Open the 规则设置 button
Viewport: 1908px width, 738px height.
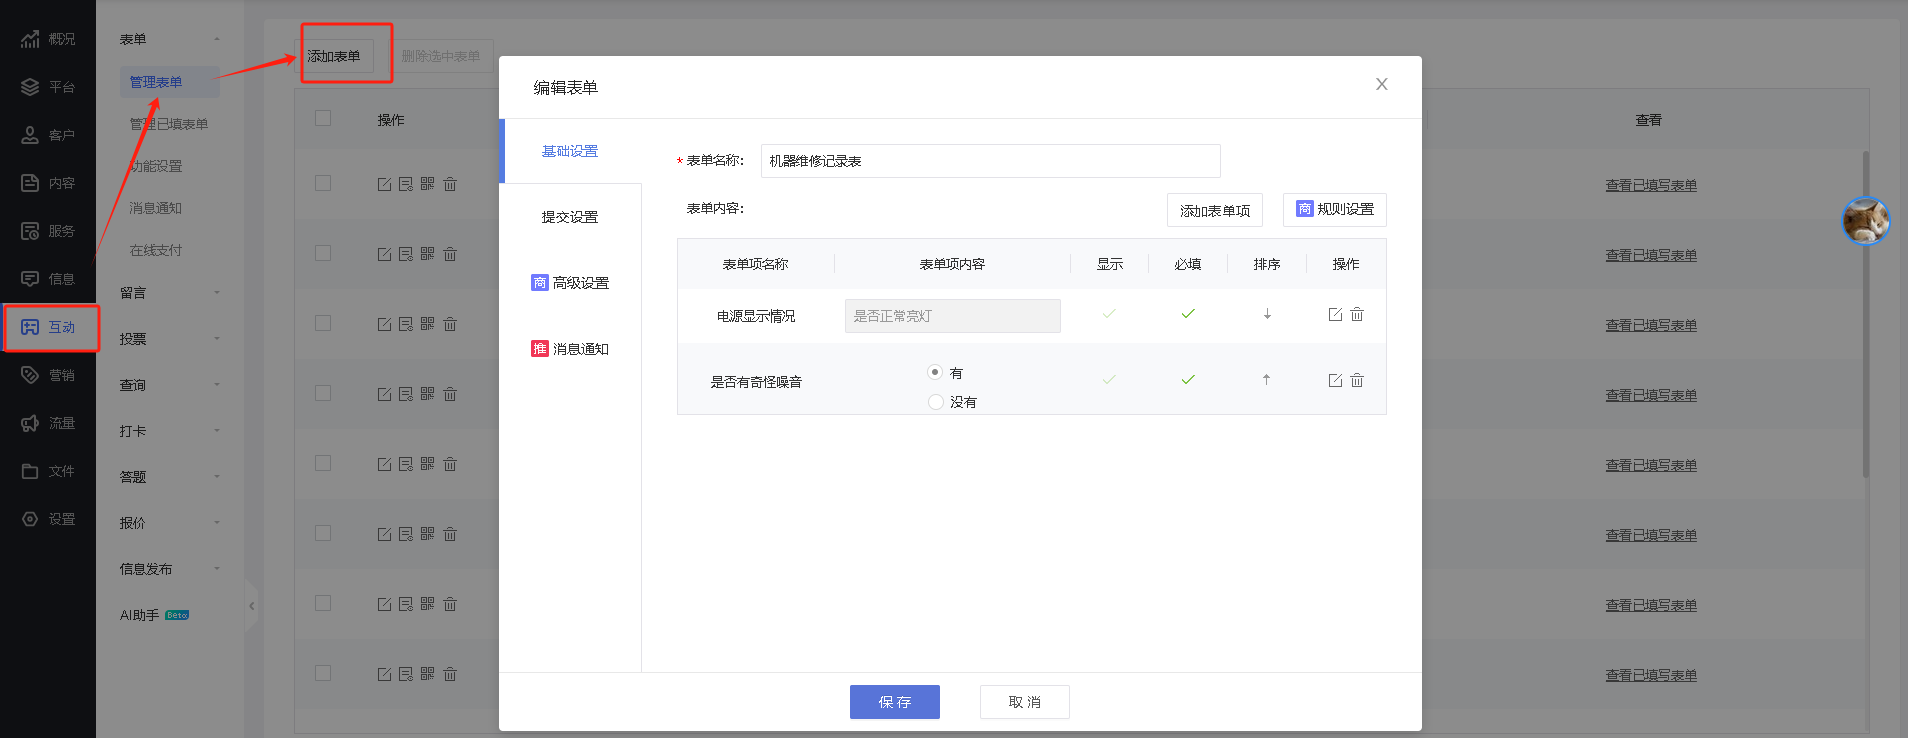tap(1335, 209)
